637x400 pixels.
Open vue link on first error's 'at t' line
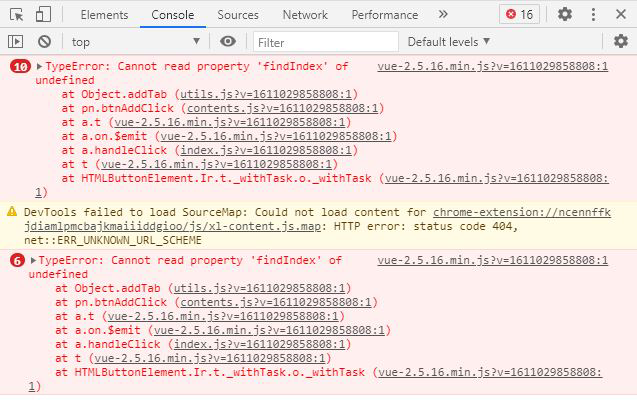coord(217,164)
